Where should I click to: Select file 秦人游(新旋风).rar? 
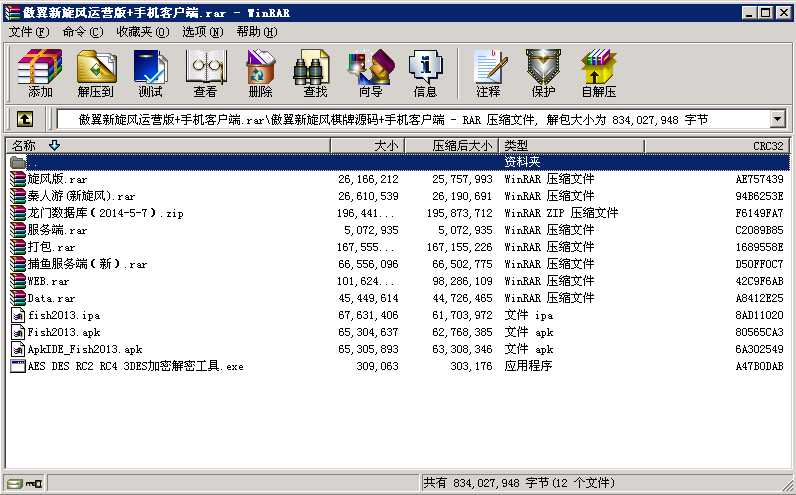tap(81, 196)
